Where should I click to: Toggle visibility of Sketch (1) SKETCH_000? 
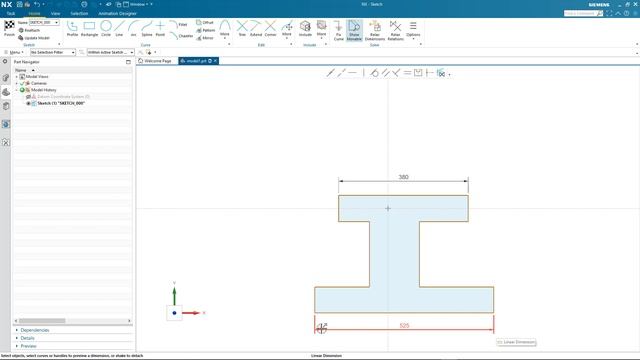click(x=28, y=103)
